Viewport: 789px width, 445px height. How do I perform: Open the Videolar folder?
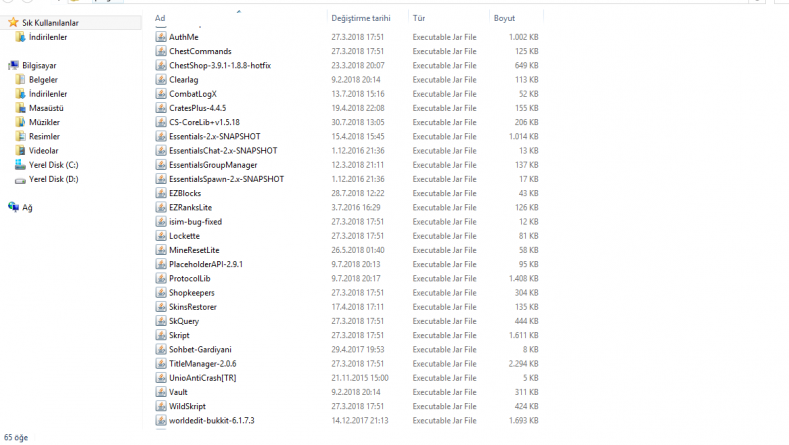pos(44,151)
